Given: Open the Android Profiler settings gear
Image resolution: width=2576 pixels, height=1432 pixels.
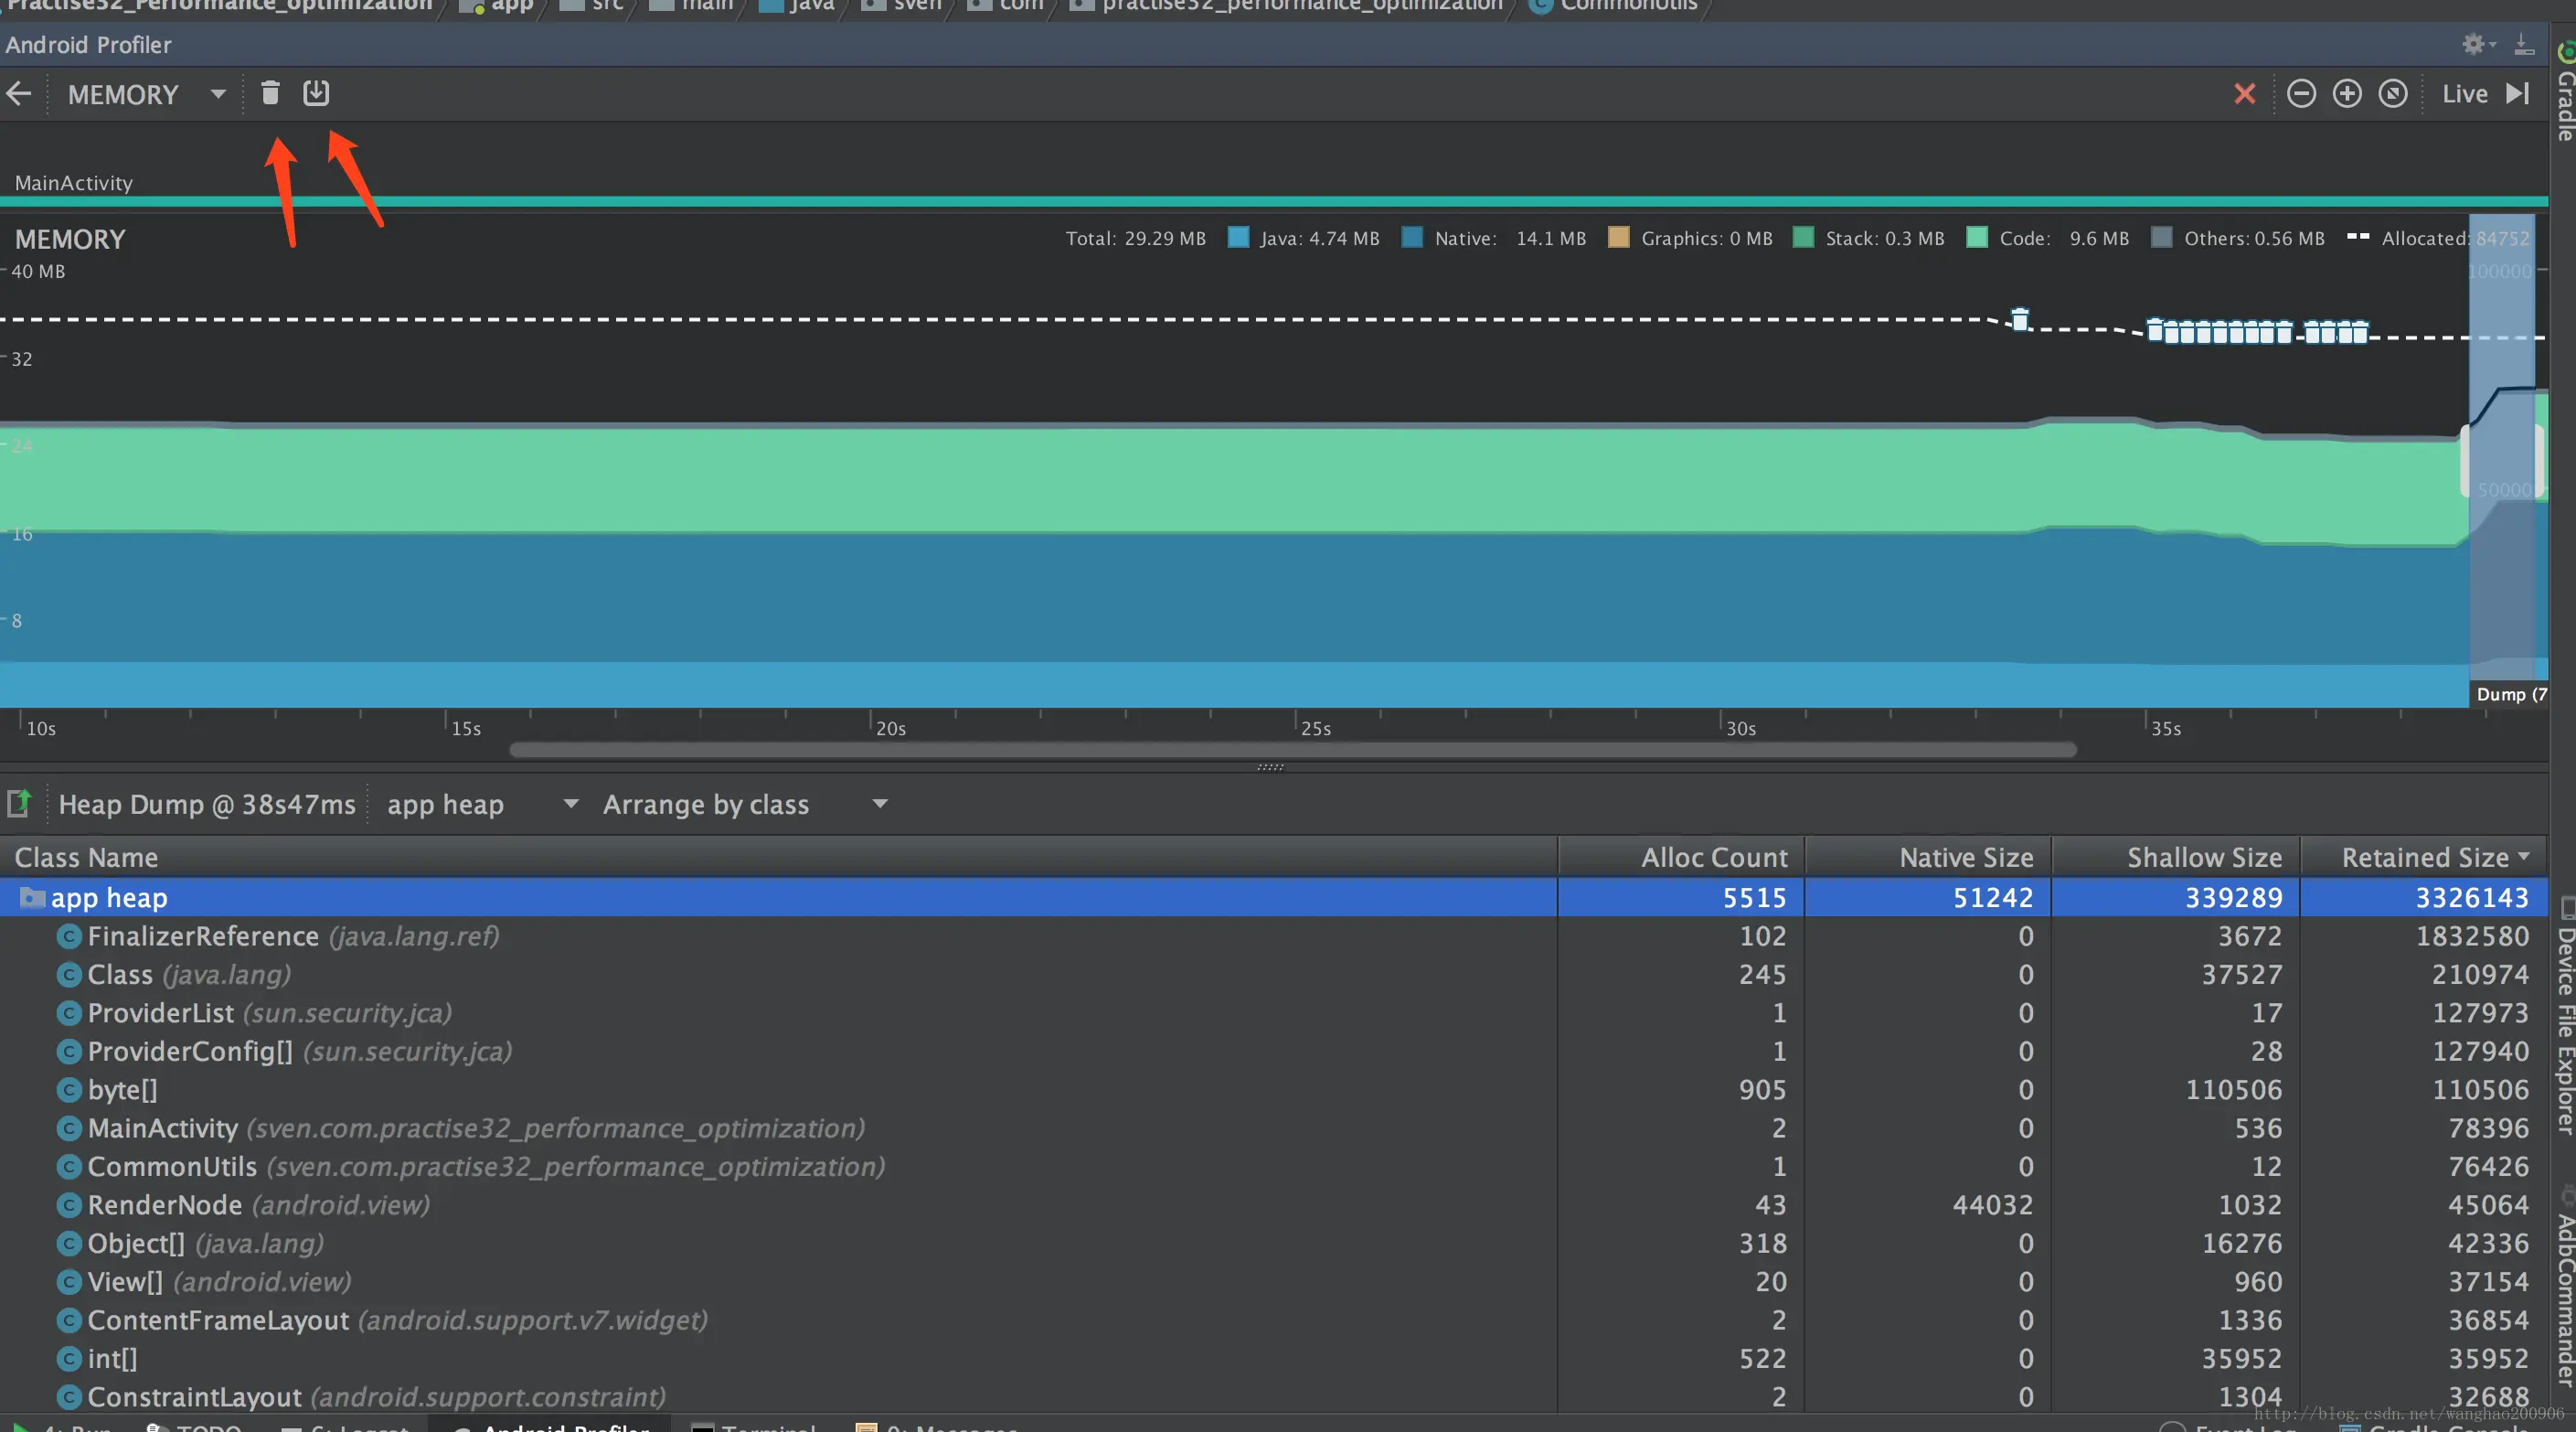Looking at the screenshot, I should pyautogui.click(x=2475, y=44).
